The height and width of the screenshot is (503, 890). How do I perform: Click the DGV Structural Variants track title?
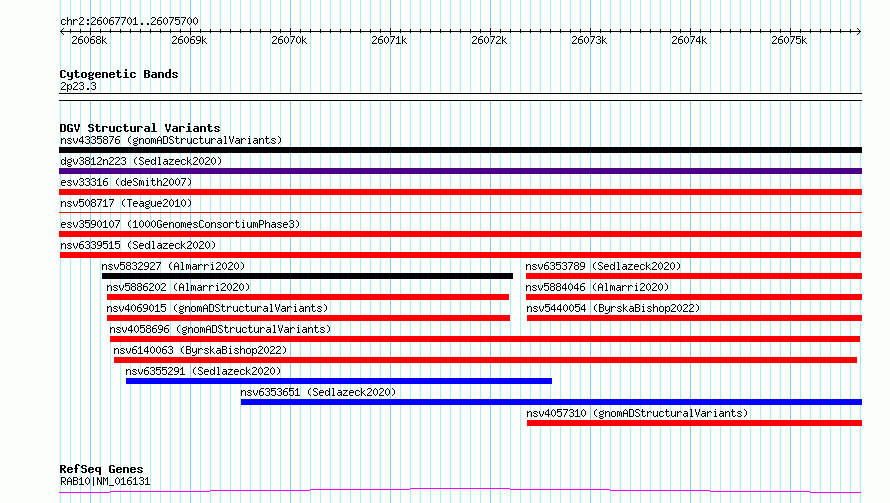[140, 128]
